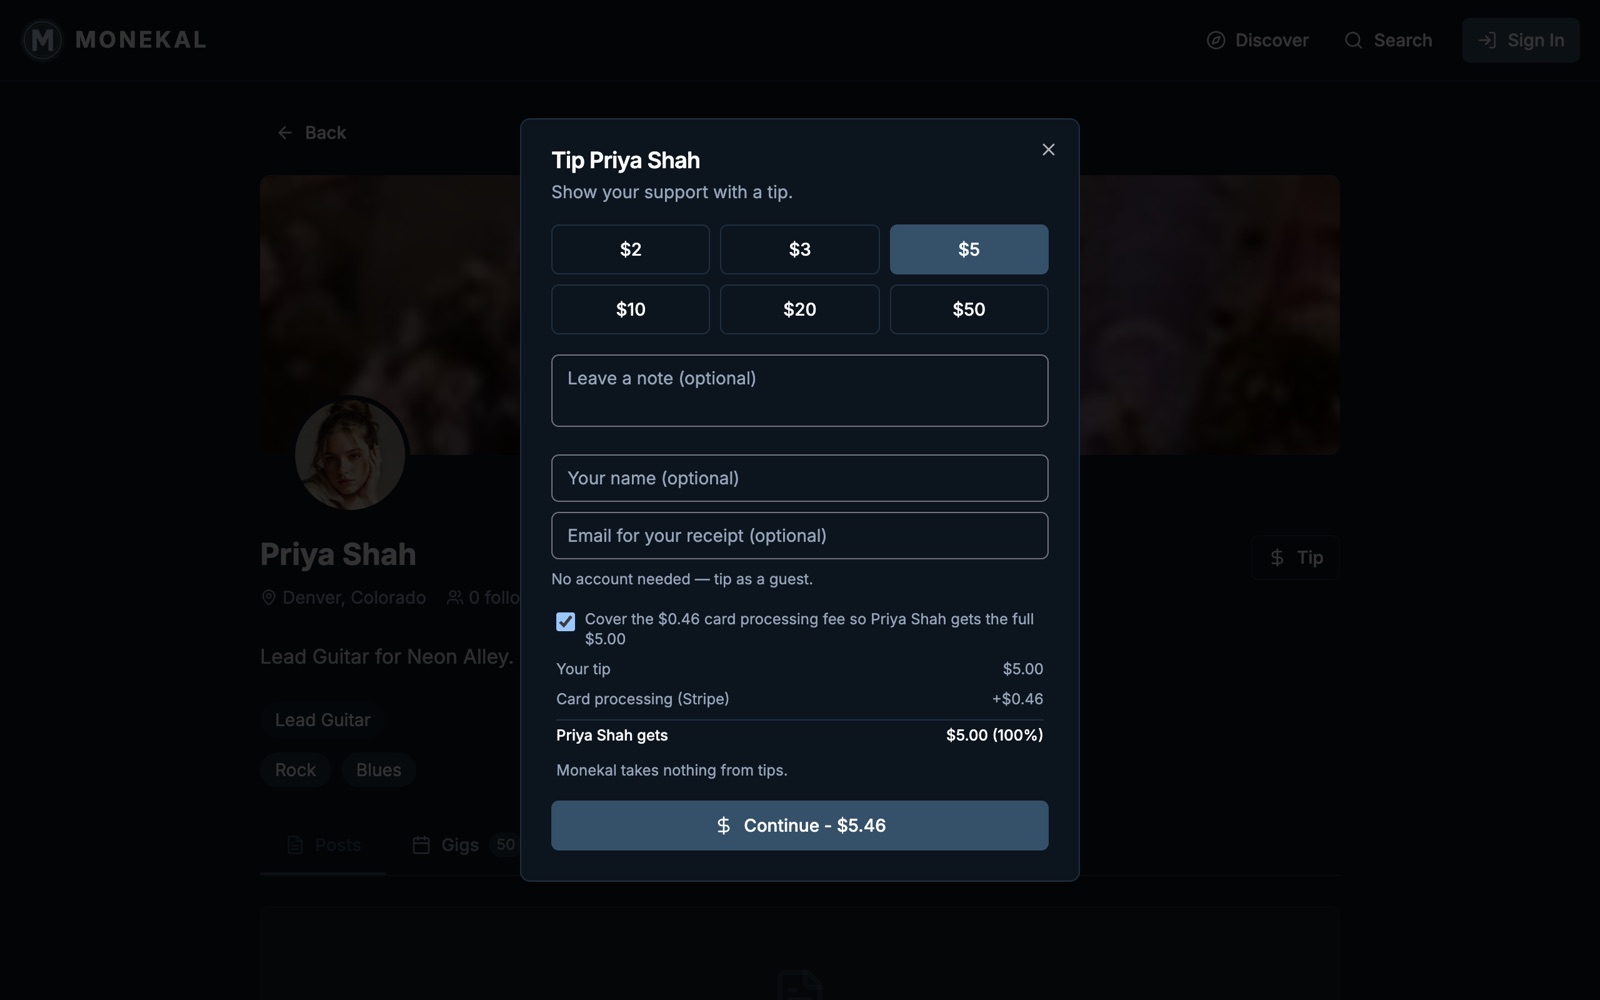Open Search in the top navigation
The image size is (1600, 1000).
[x=1388, y=40]
